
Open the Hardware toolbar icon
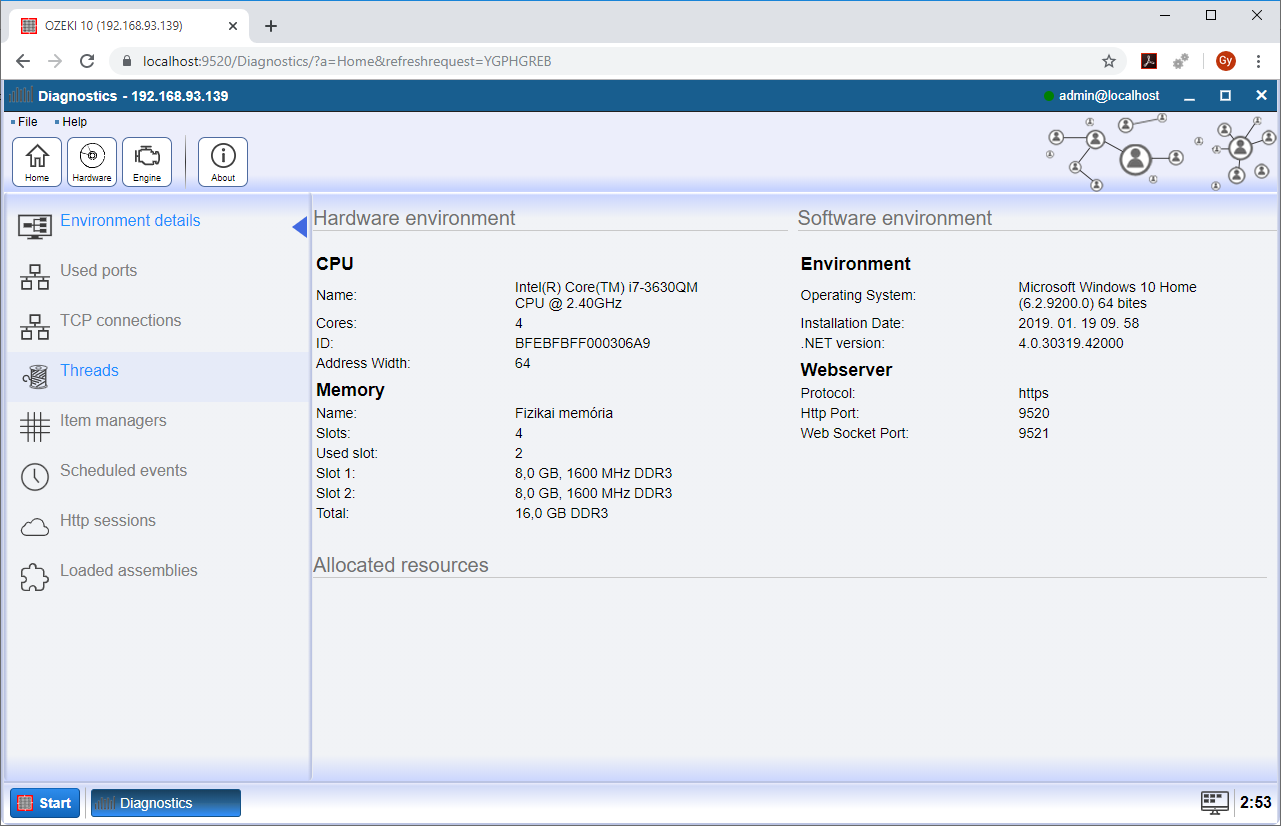click(92, 162)
